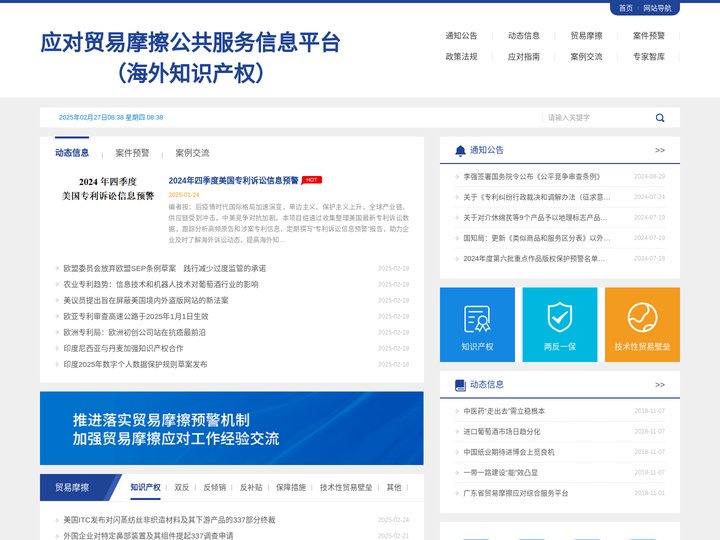Select the 知识产权 tab under 贸易摩擦
This screenshot has height=540, width=720.
(145, 488)
